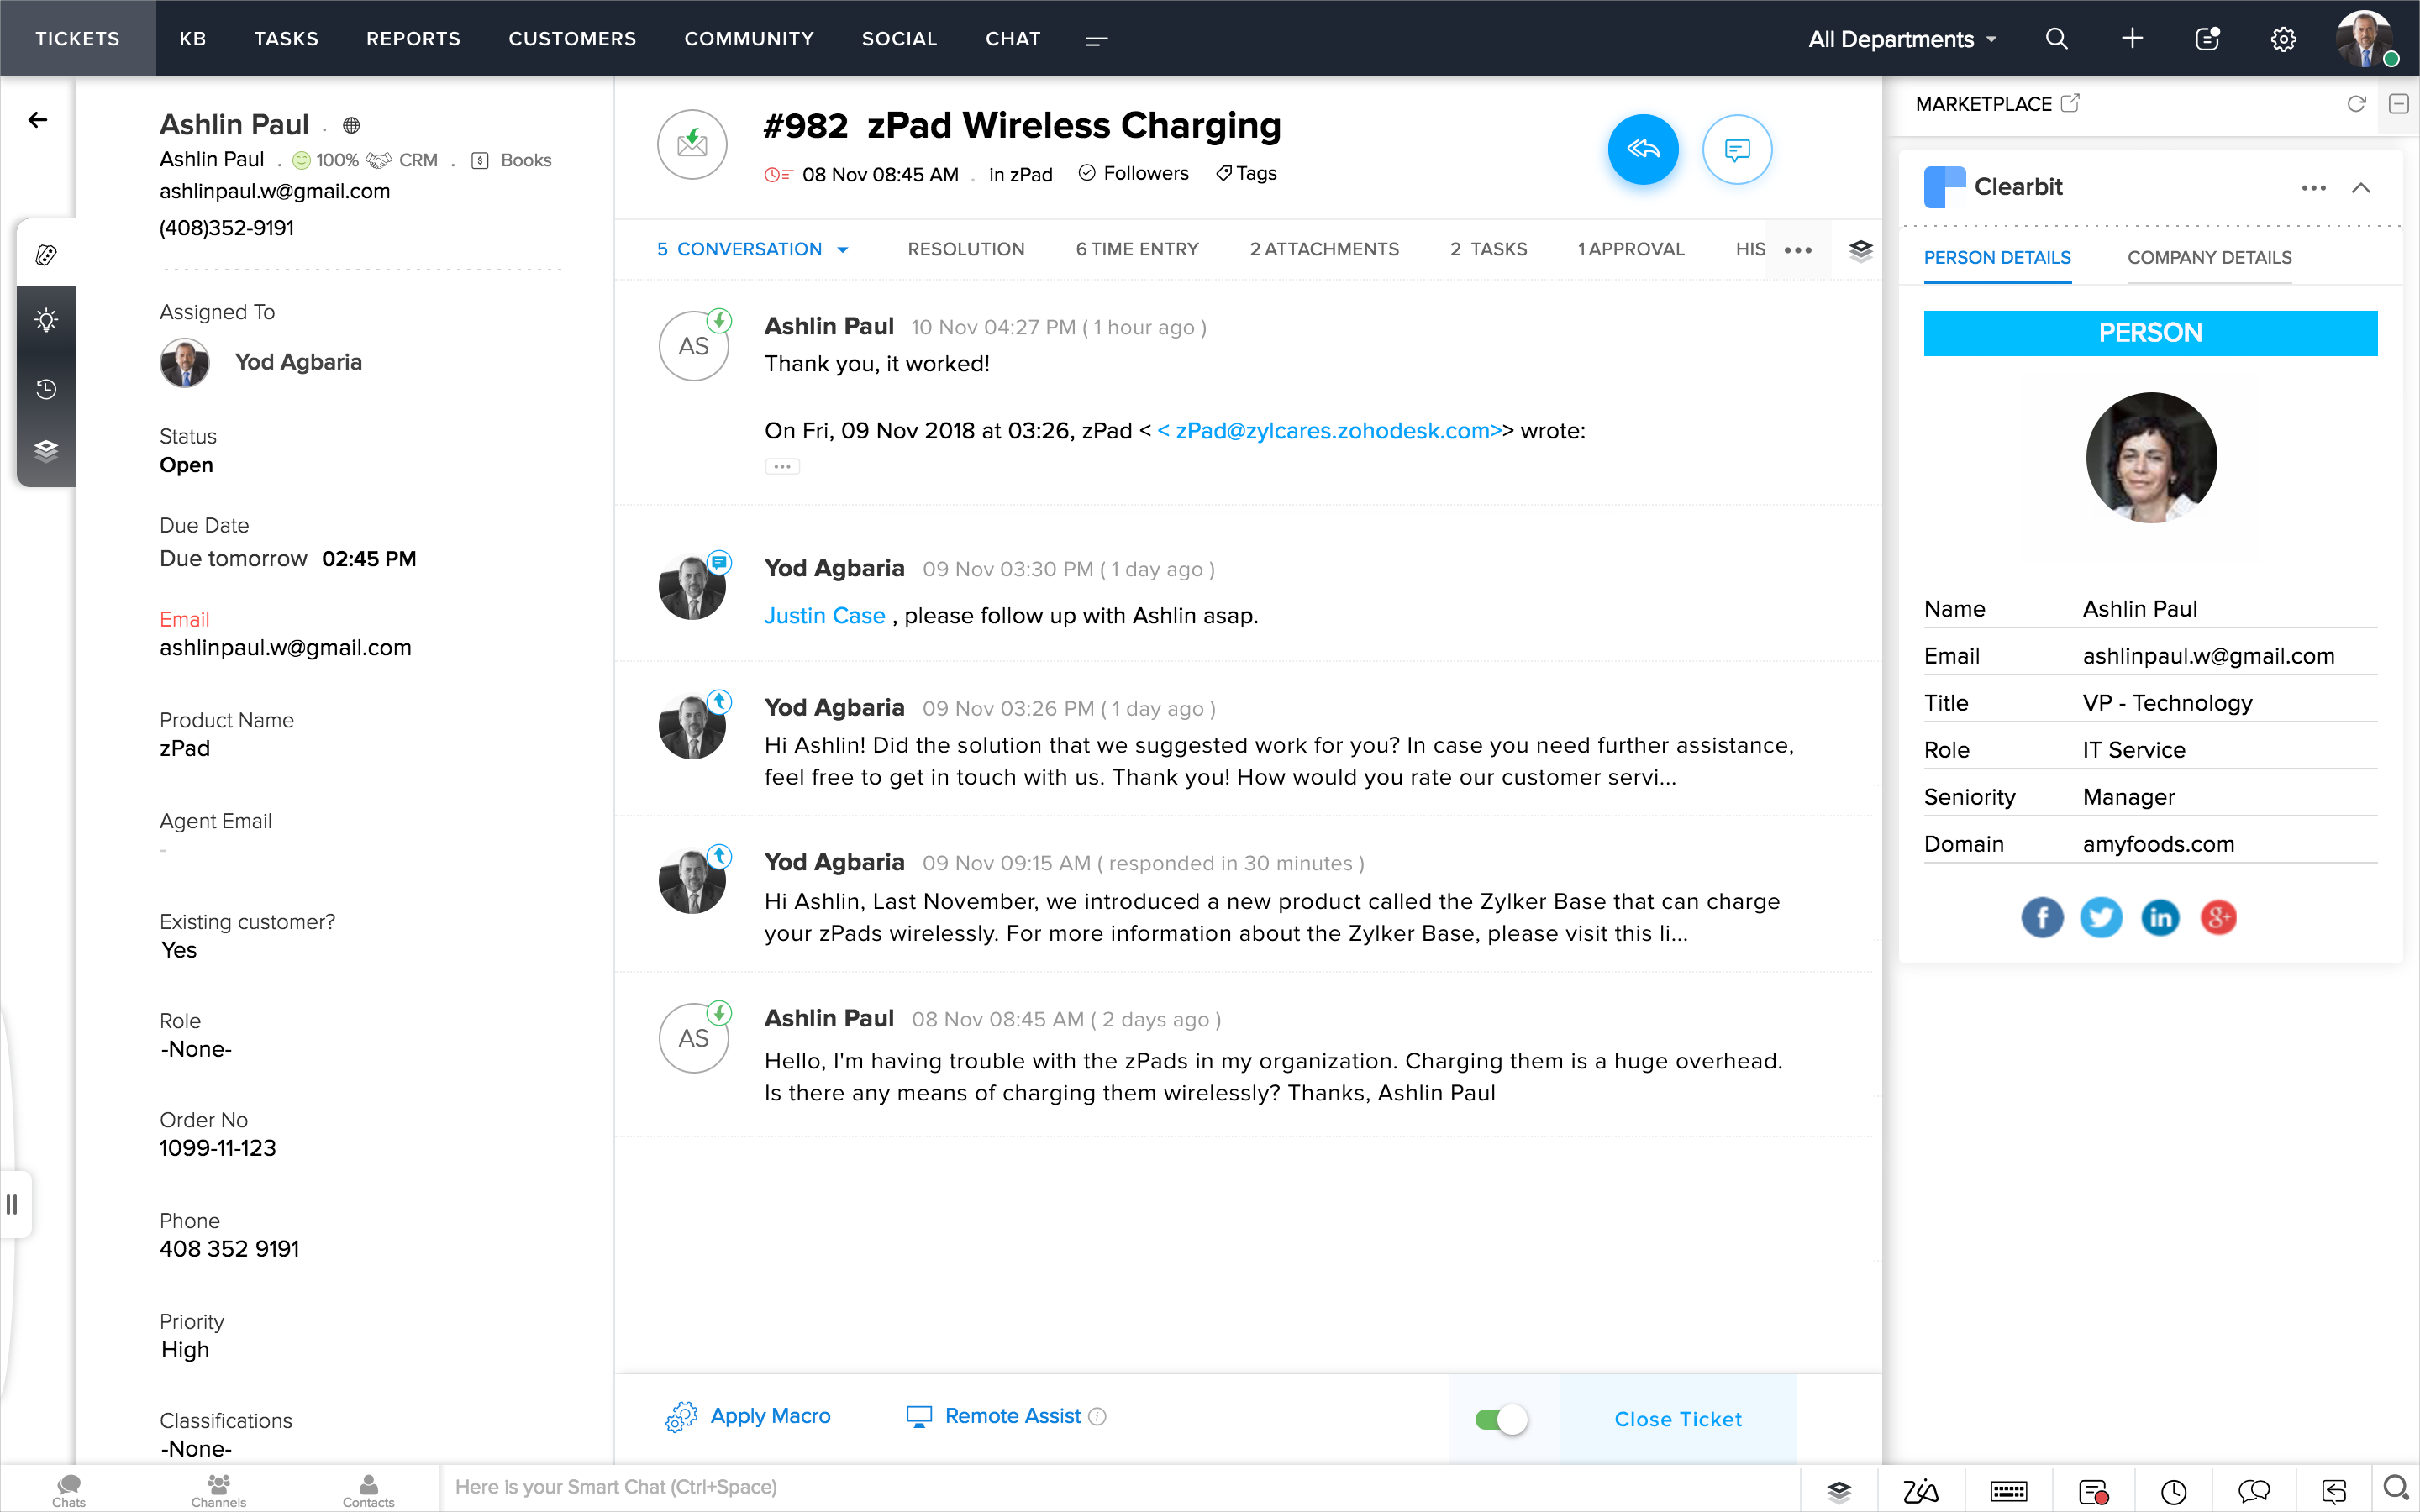The height and width of the screenshot is (1512, 2420).
Task: Click the history clock sidebar icon
Action: tap(46, 389)
